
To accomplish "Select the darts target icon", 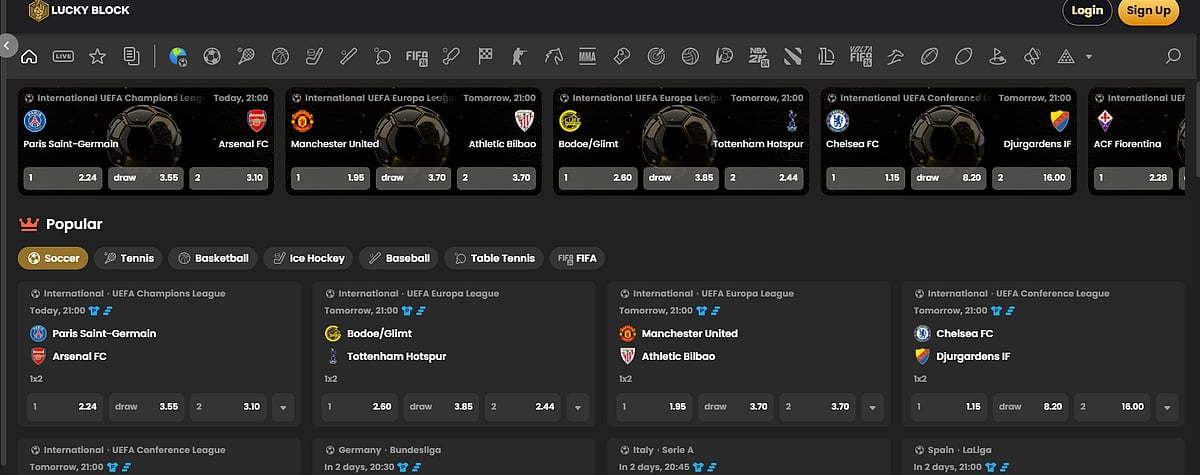I will tap(655, 57).
